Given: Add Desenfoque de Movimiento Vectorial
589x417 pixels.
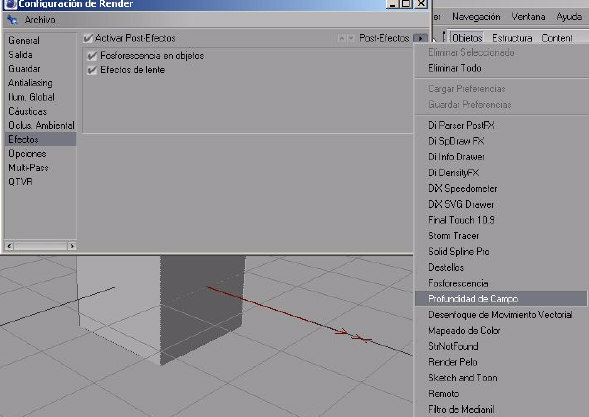Looking at the screenshot, I should tap(500, 314).
